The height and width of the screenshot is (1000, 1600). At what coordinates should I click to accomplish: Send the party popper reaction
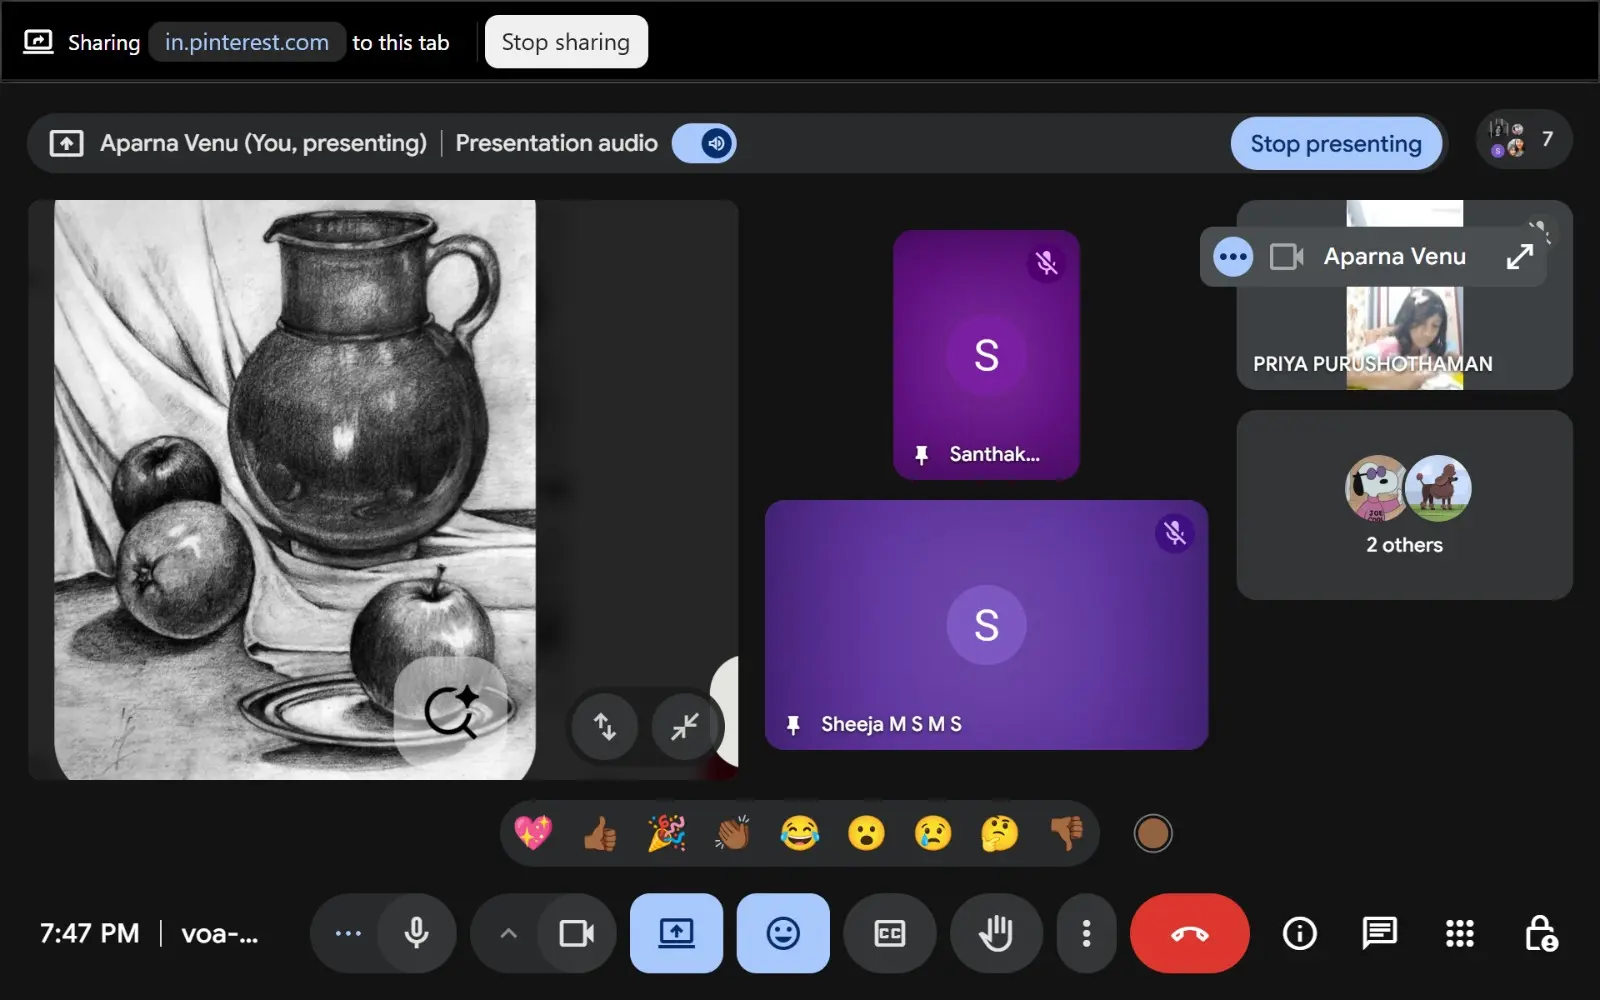click(667, 833)
